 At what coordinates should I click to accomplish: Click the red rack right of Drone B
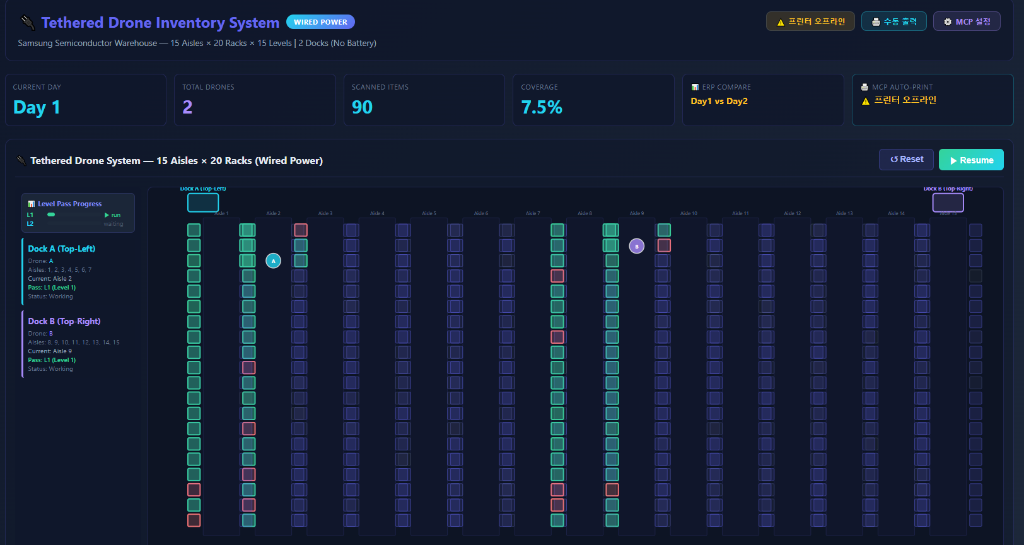(x=664, y=245)
